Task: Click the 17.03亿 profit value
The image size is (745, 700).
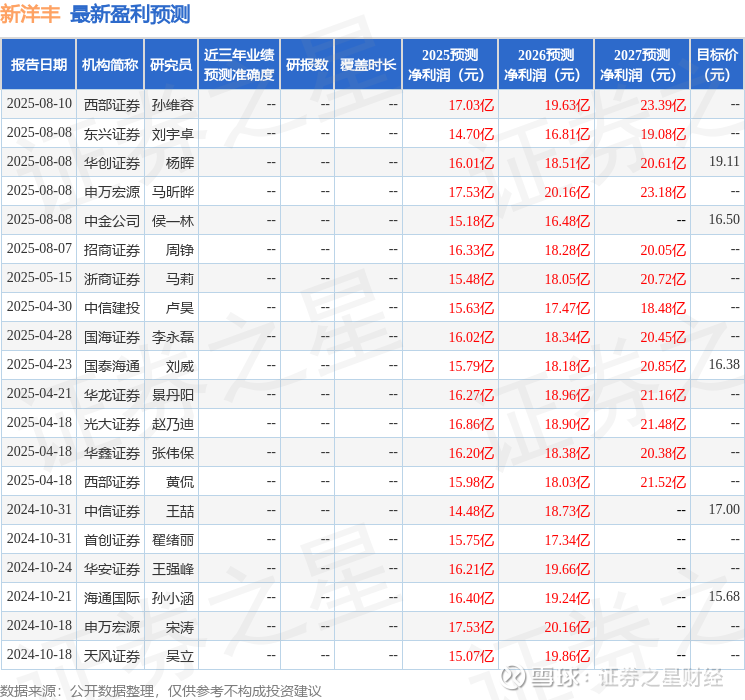Action: 471,105
